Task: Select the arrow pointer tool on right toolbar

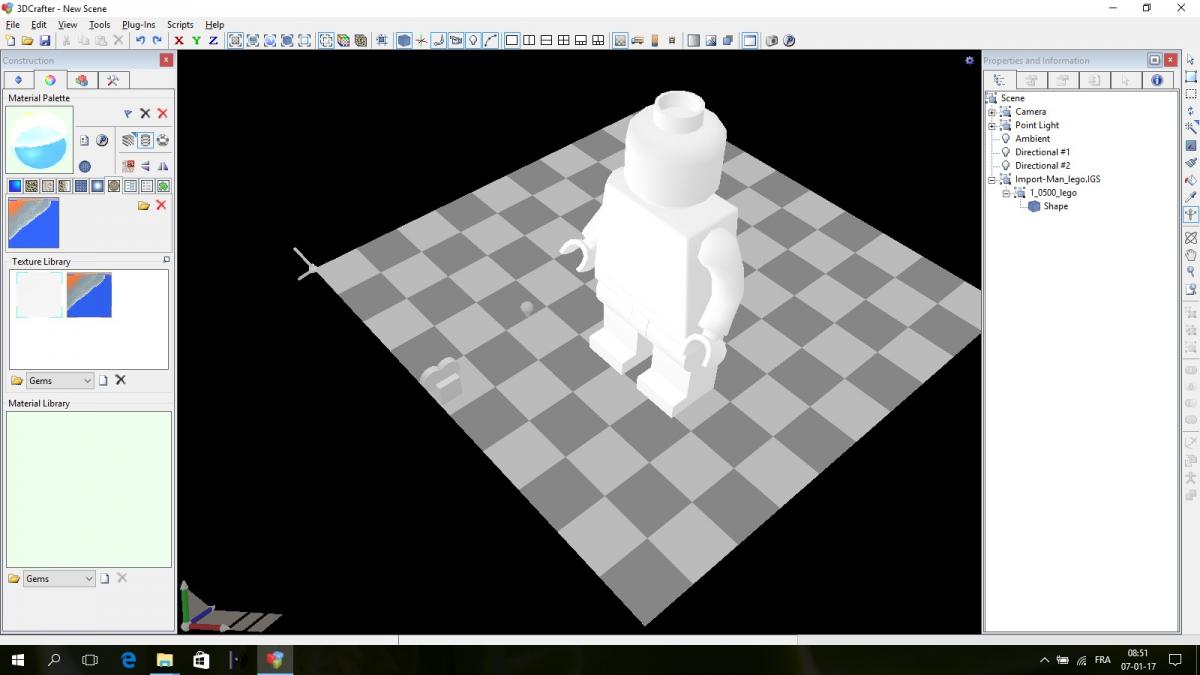Action: pyautogui.click(x=1191, y=60)
